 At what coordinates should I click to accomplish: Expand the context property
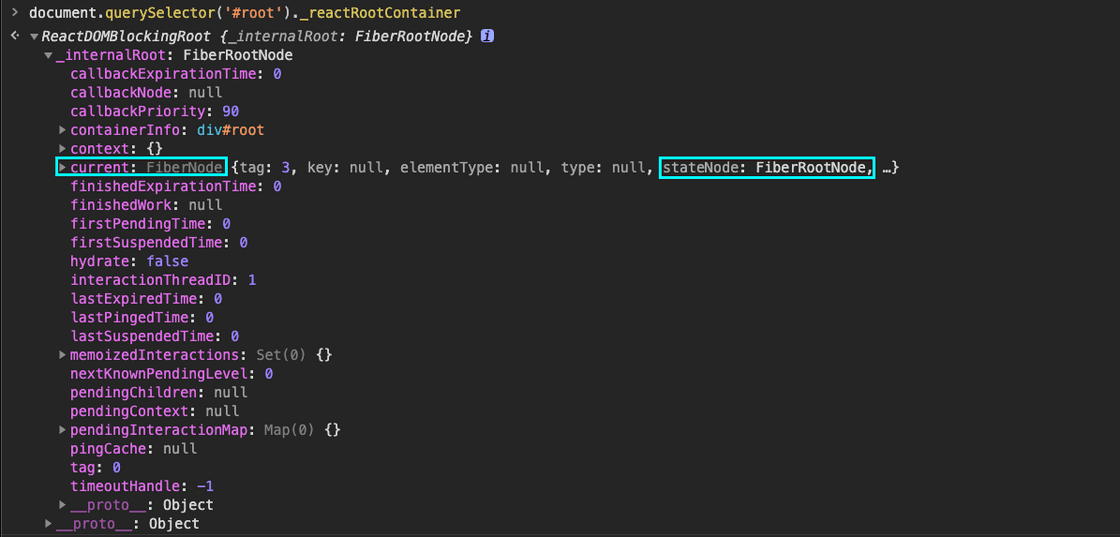[x=64, y=149]
